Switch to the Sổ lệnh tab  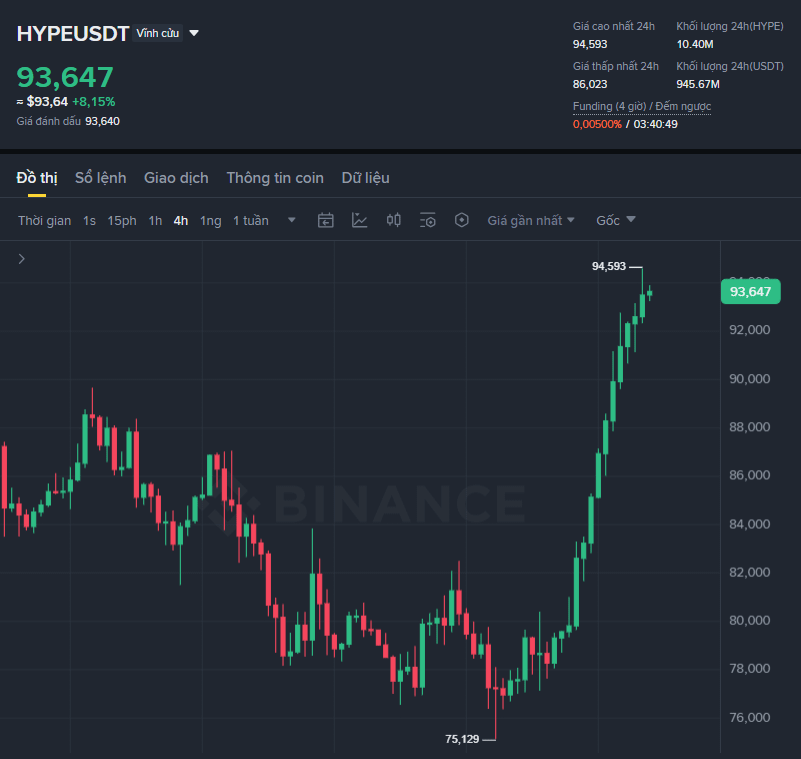(101, 178)
